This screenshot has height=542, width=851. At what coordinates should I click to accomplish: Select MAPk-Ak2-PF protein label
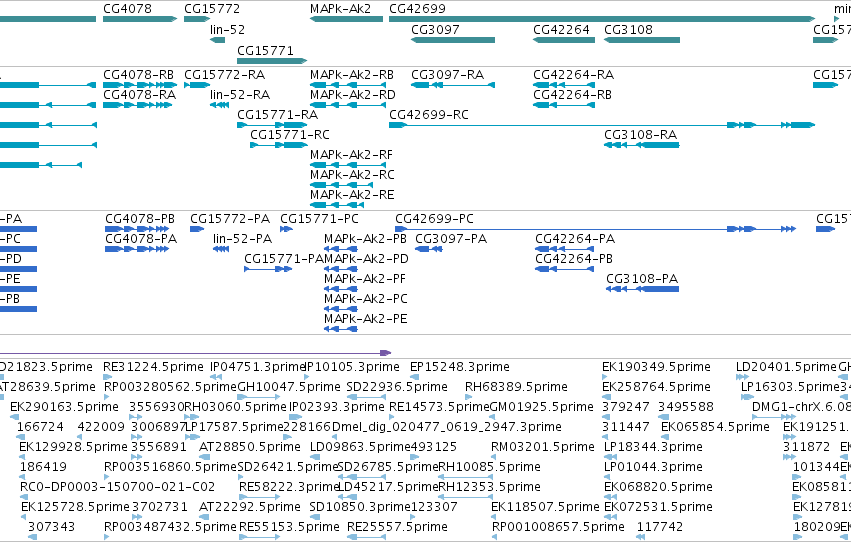pyautogui.click(x=365, y=279)
